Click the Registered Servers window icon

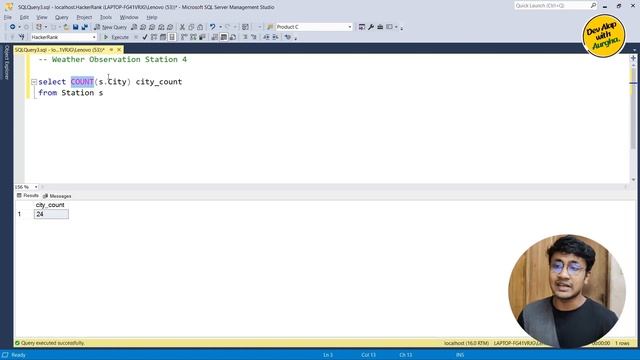click(362, 27)
